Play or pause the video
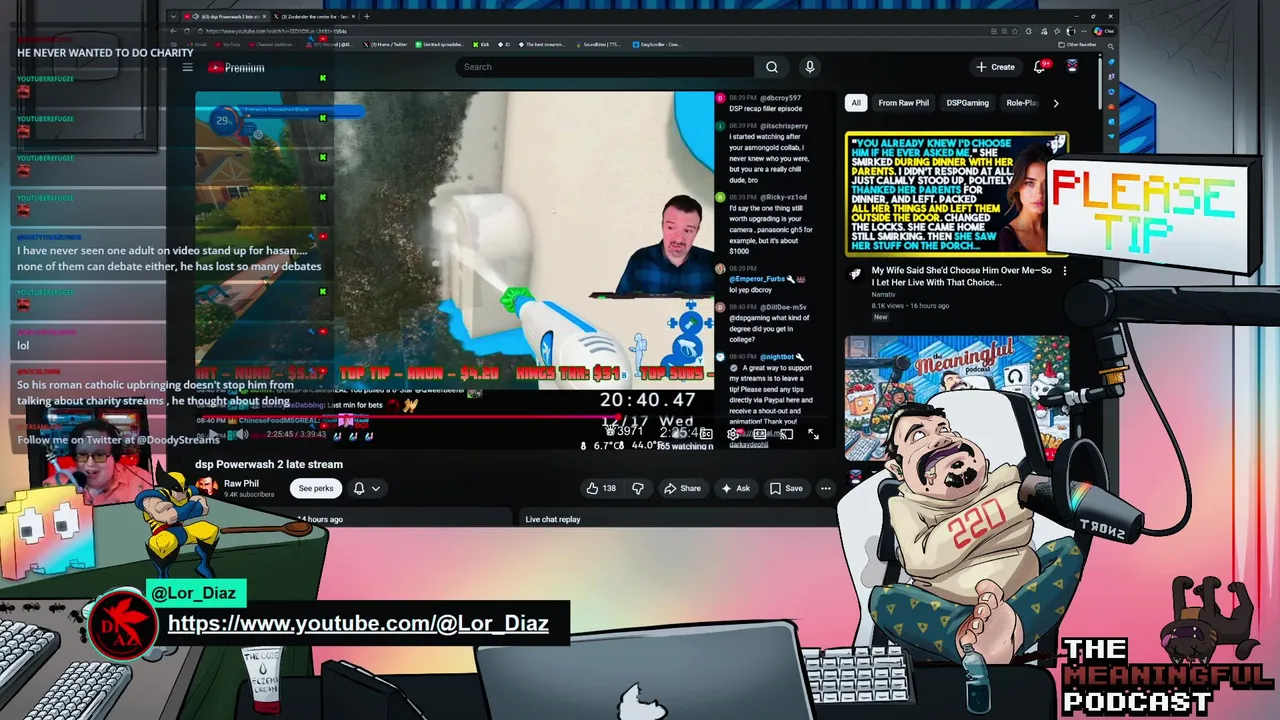Screen dimensions: 1280x720 tap(213, 434)
